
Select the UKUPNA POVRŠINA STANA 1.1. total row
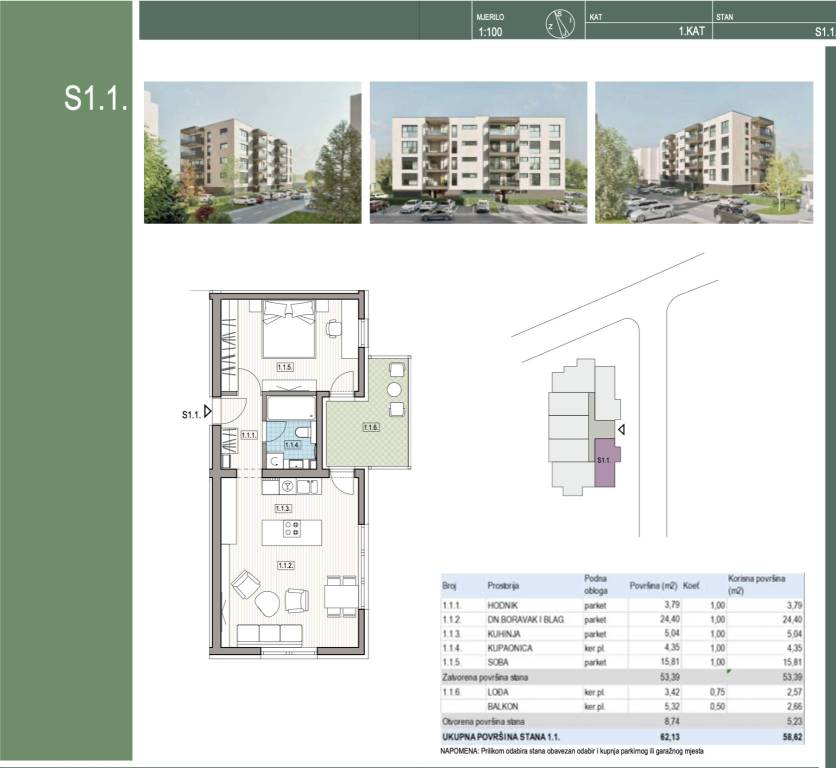pyautogui.click(x=618, y=735)
